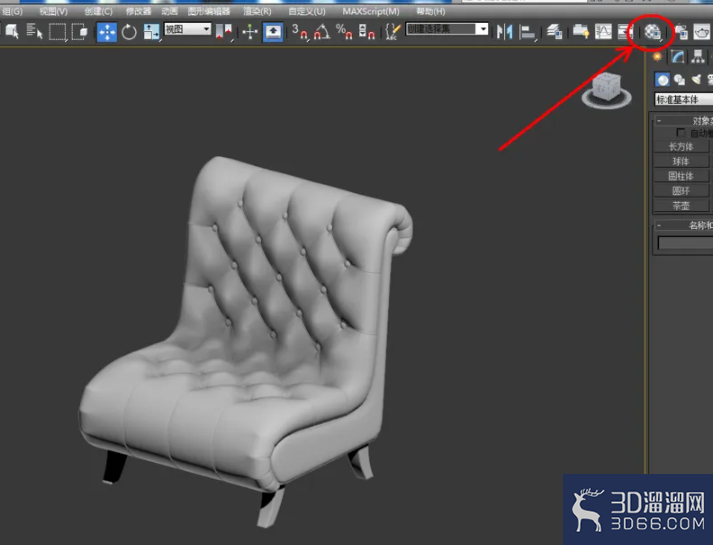The height and width of the screenshot is (545, 713).
Task: Select the Select Object tool icon
Action: (11, 31)
